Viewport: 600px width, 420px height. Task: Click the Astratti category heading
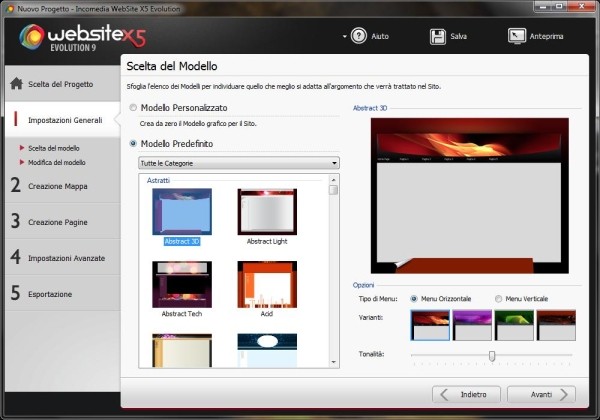click(158, 180)
